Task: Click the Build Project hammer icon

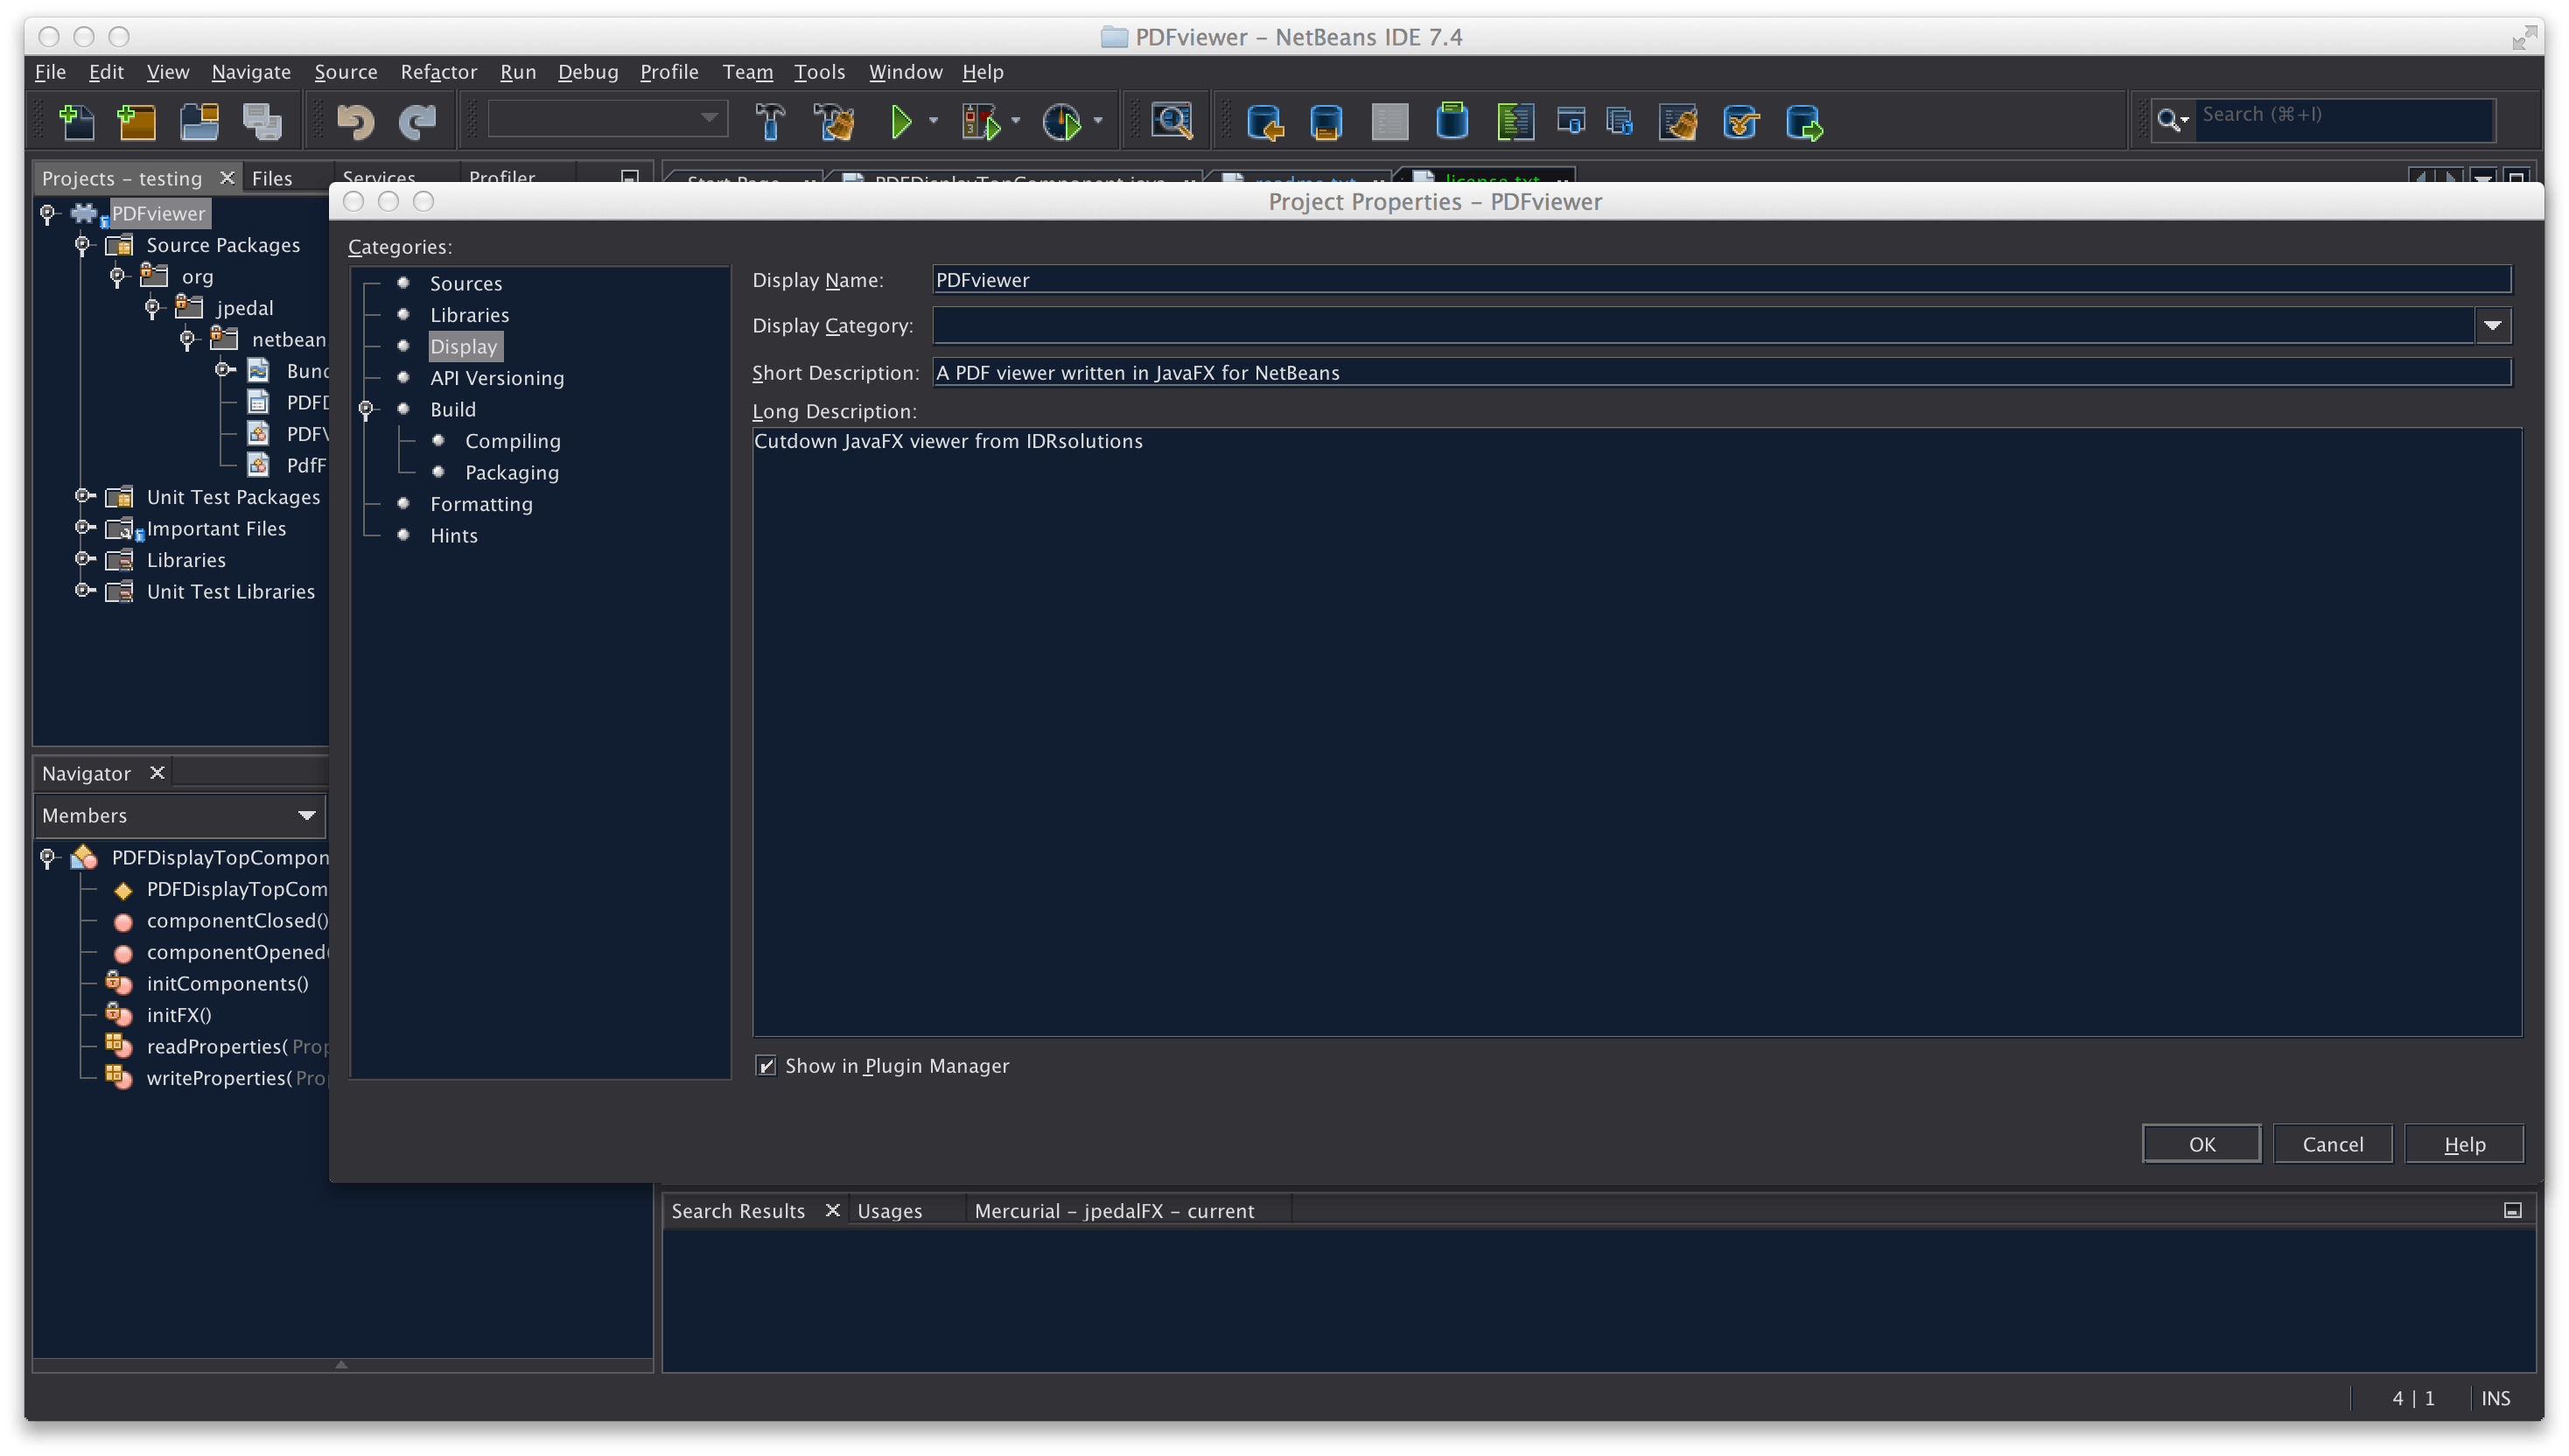Action: (x=770, y=122)
